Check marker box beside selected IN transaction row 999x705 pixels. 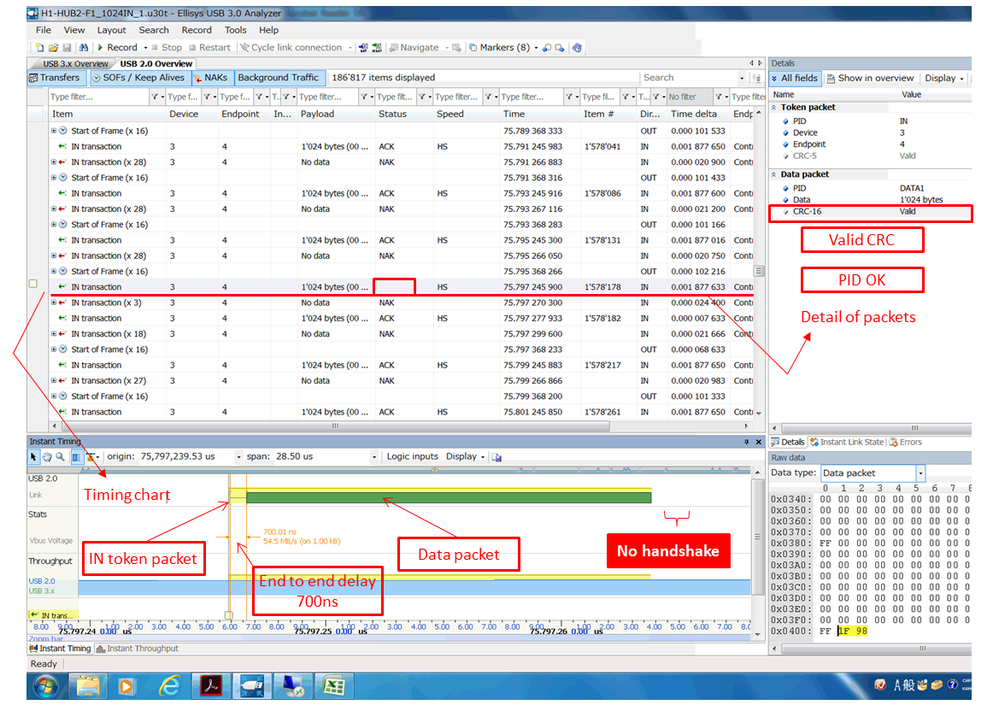(x=33, y=284)
